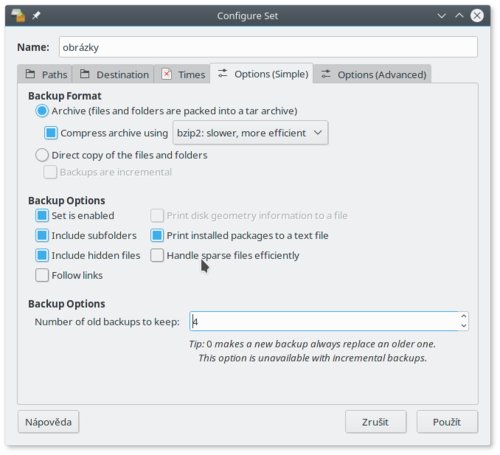The image size is (500, 455).
Task: Click the red X icon on the Times tab
Action: [166, 74]
